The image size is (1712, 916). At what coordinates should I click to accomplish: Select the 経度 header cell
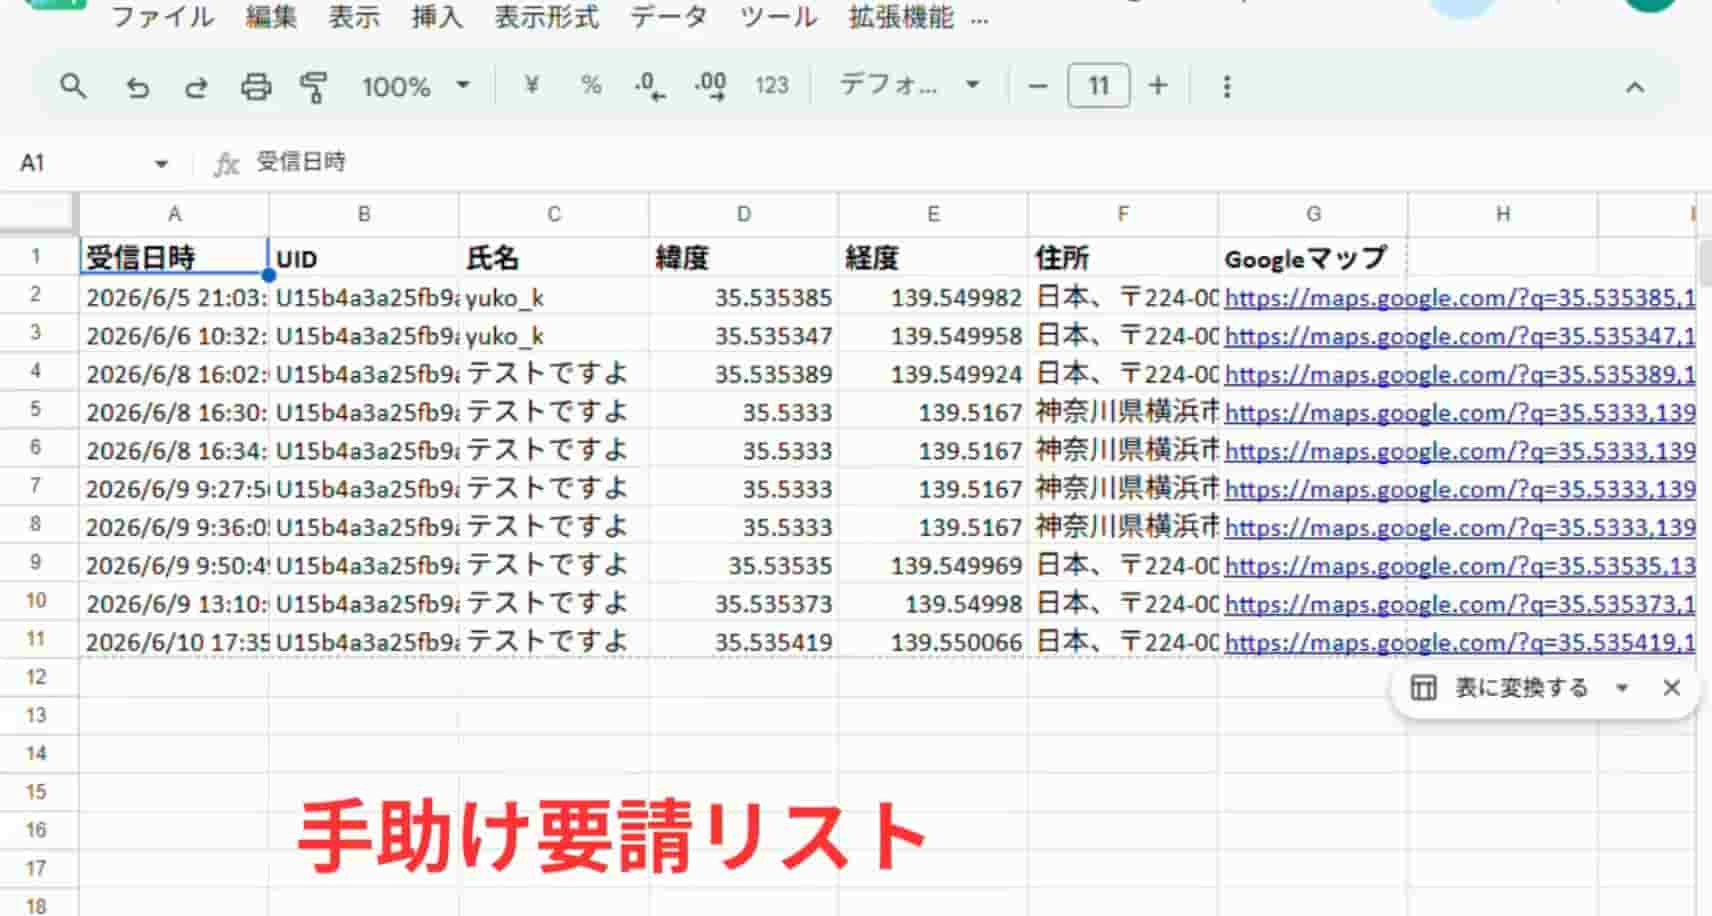pos(933,257)
